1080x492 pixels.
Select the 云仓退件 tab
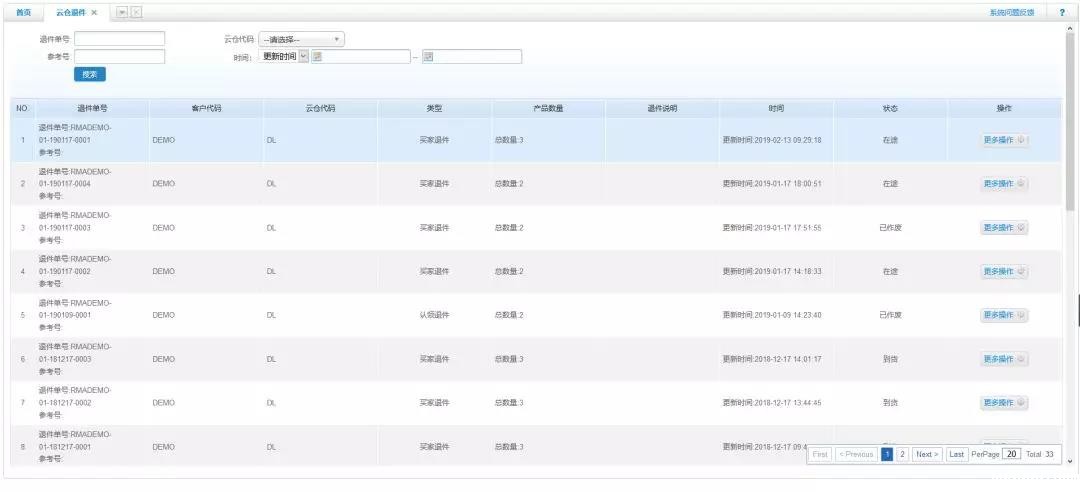tap(70, 12)
